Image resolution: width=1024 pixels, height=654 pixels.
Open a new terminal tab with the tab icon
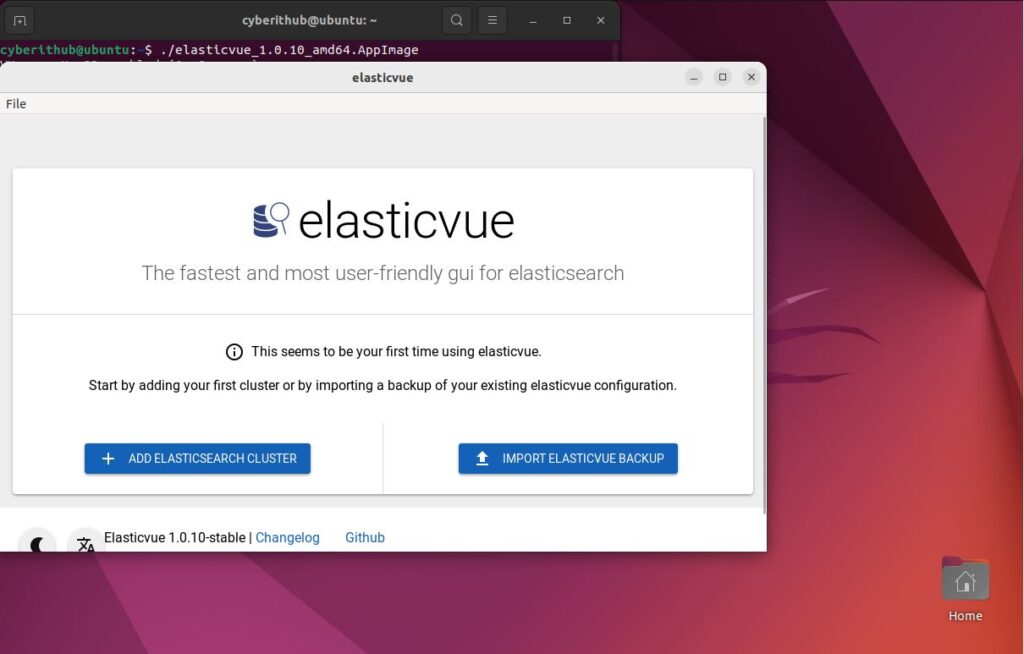(x=19, y=19)
